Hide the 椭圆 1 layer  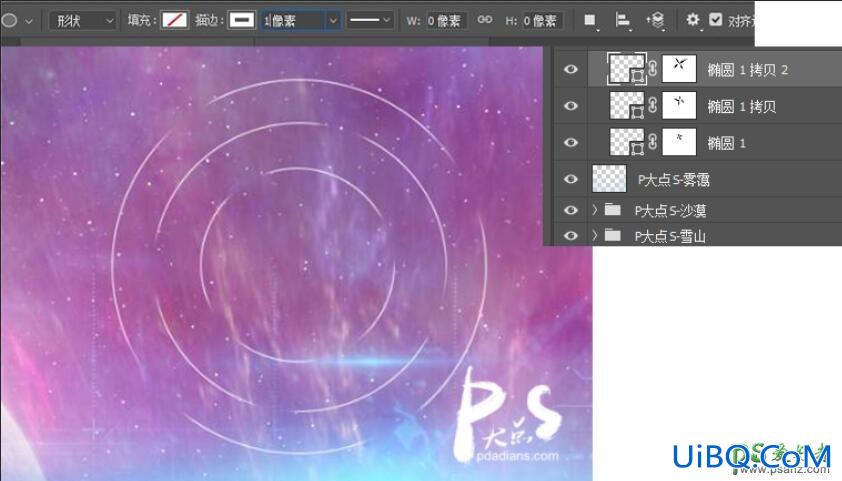click(x=571, y=142)
